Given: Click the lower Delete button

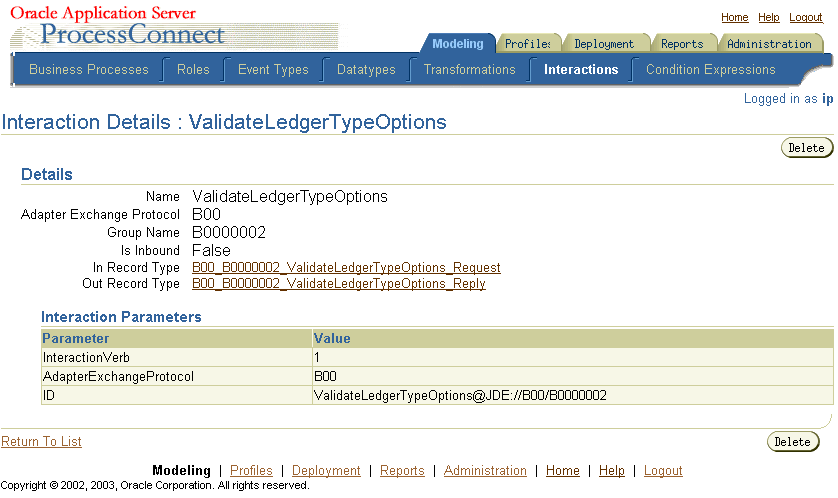Looking at the screenshot, I should point(793,442).
